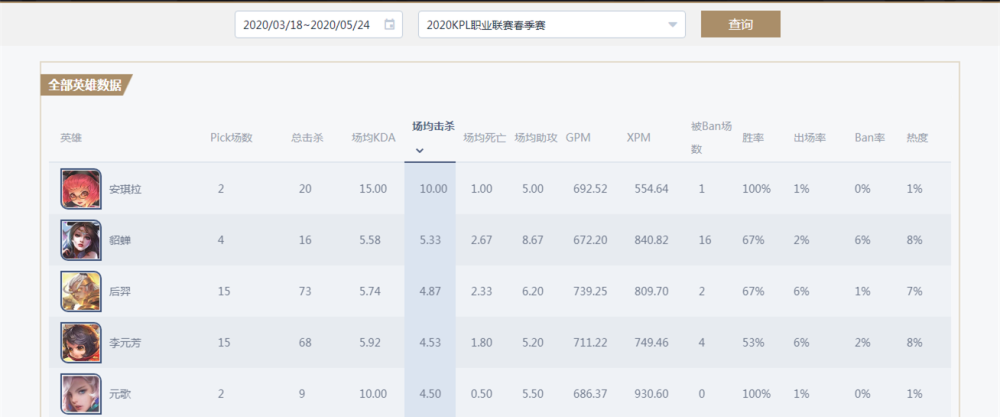Sort table by 总击杀 header

tap(307, 138)
